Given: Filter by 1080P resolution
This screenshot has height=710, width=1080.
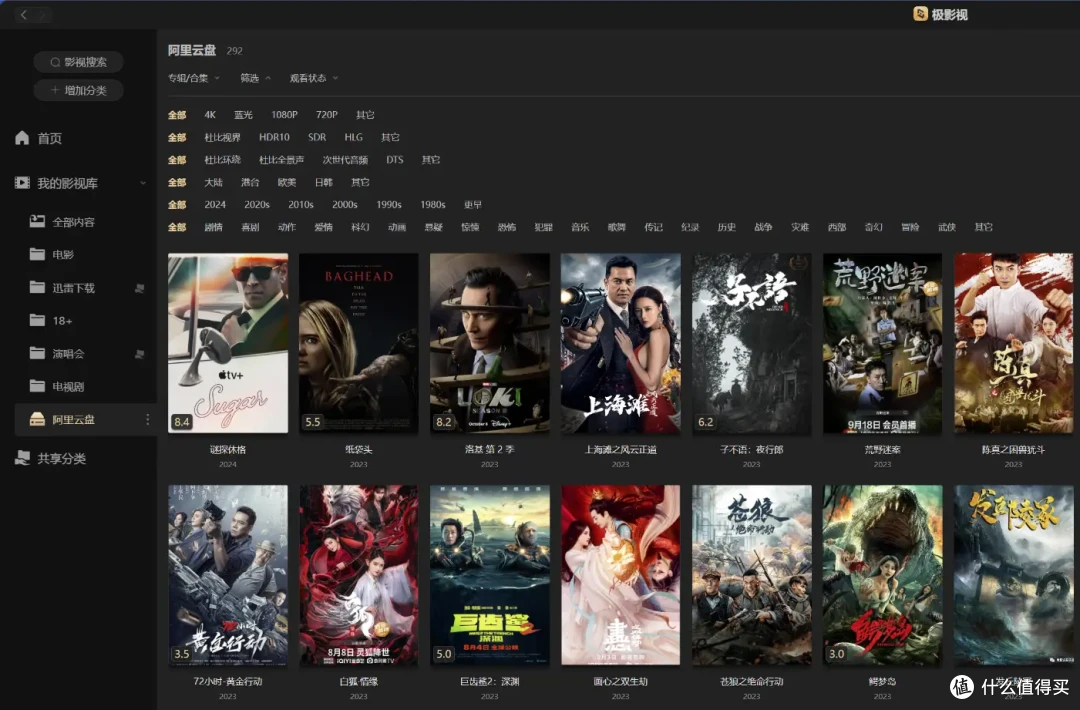Looking at the screenshot, I should (284, 115).
